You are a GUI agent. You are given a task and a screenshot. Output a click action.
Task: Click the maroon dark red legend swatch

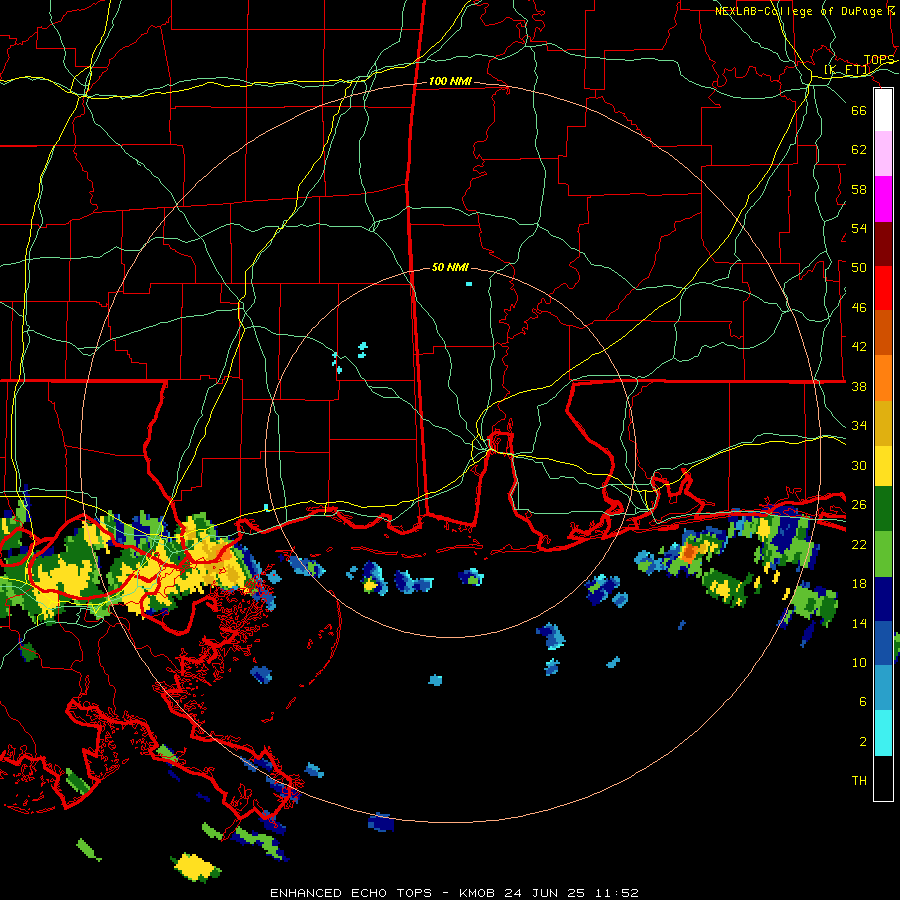[883, 244]
